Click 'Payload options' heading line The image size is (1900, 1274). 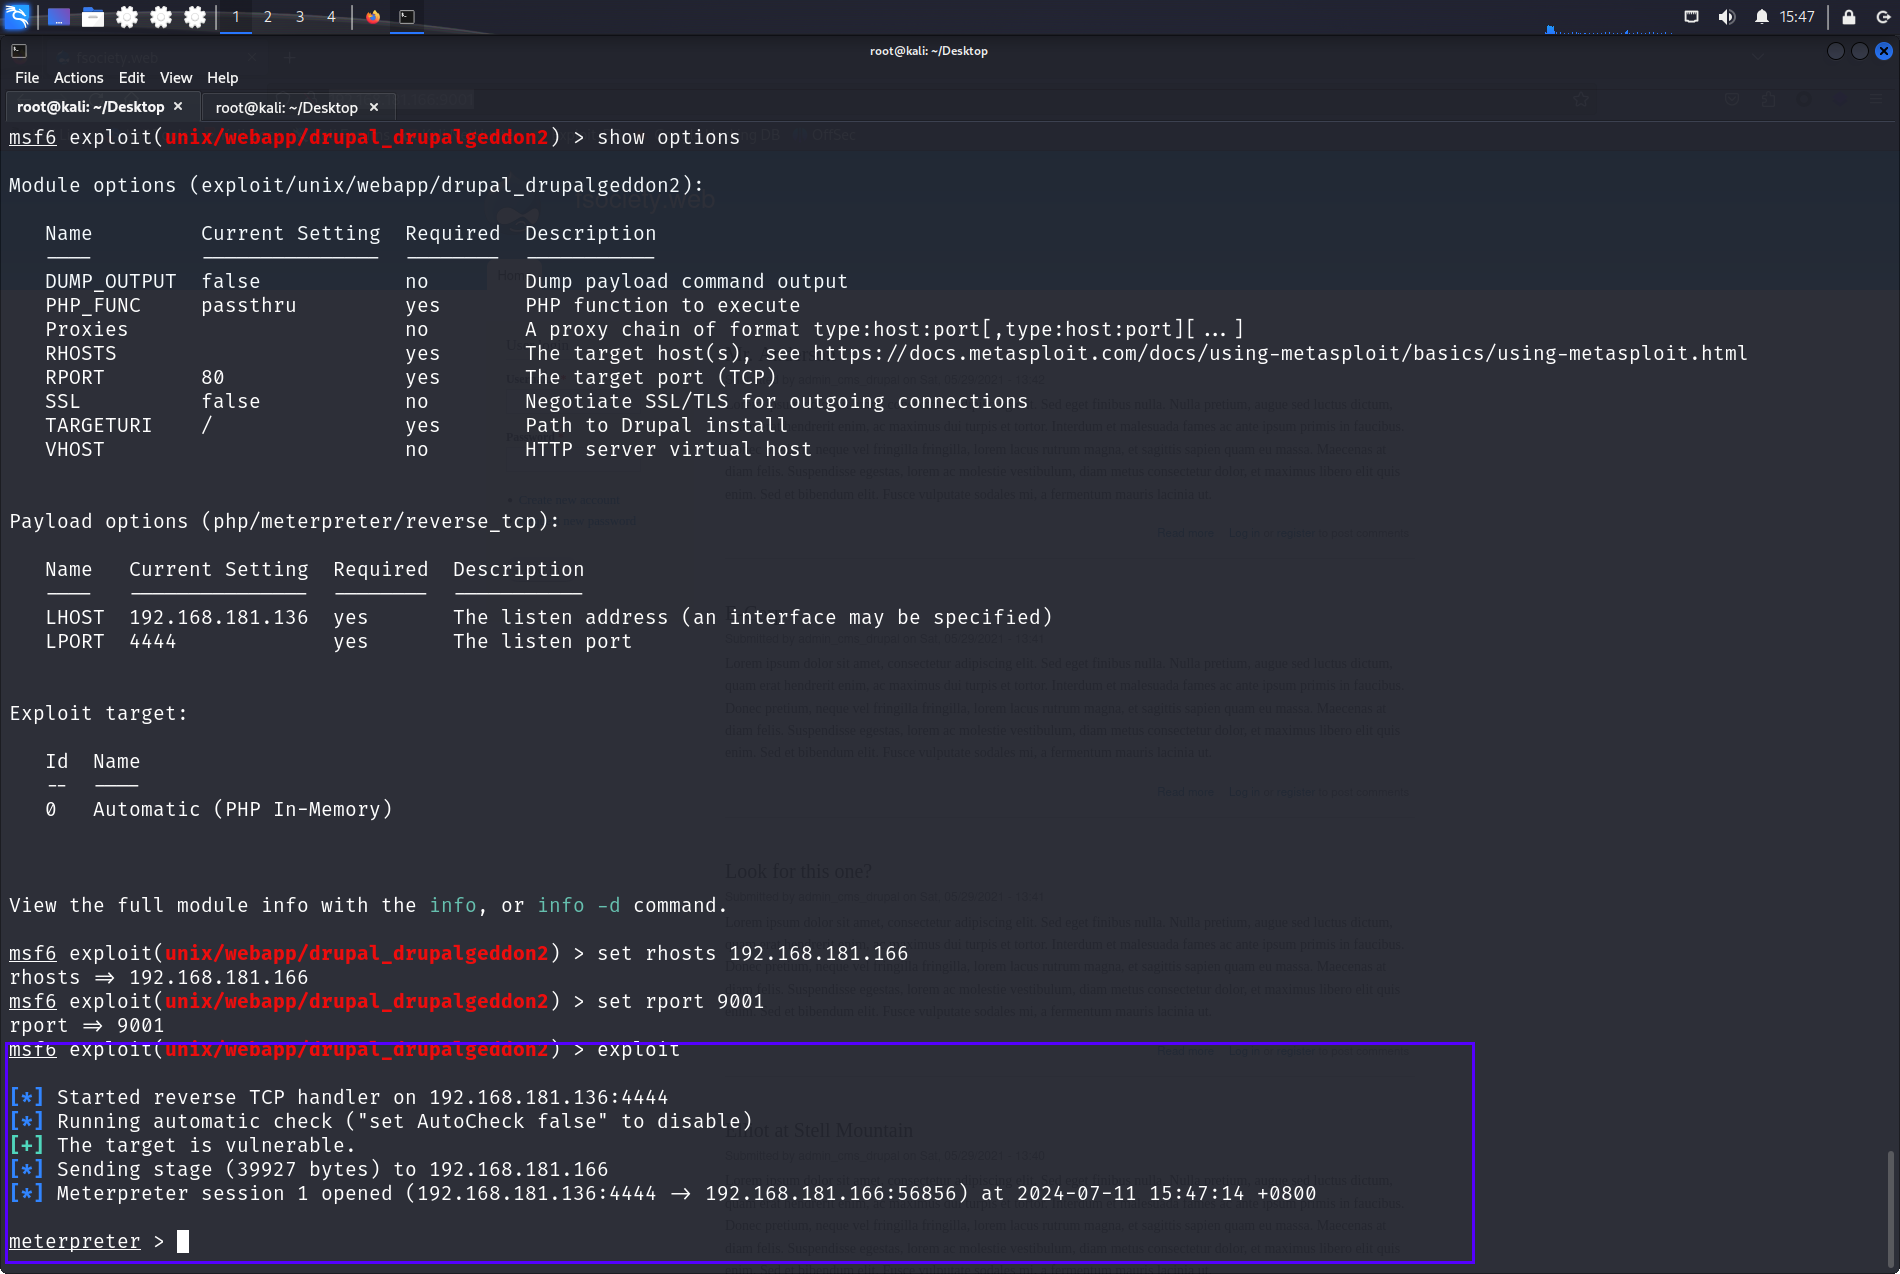pos(285,522)
